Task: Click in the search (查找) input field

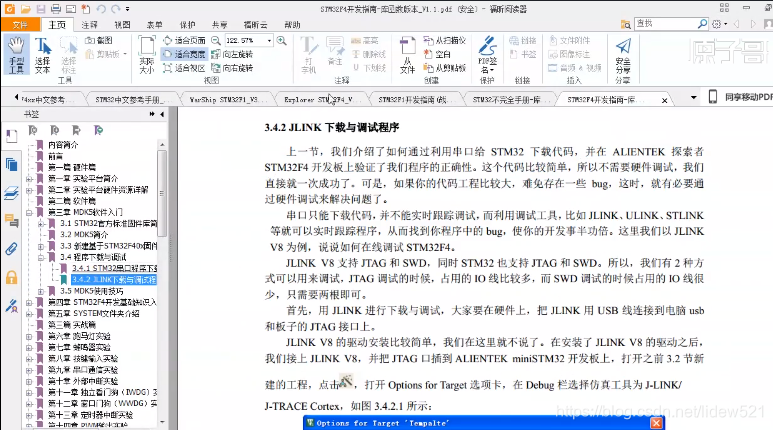Action: (x=666, y=23)
